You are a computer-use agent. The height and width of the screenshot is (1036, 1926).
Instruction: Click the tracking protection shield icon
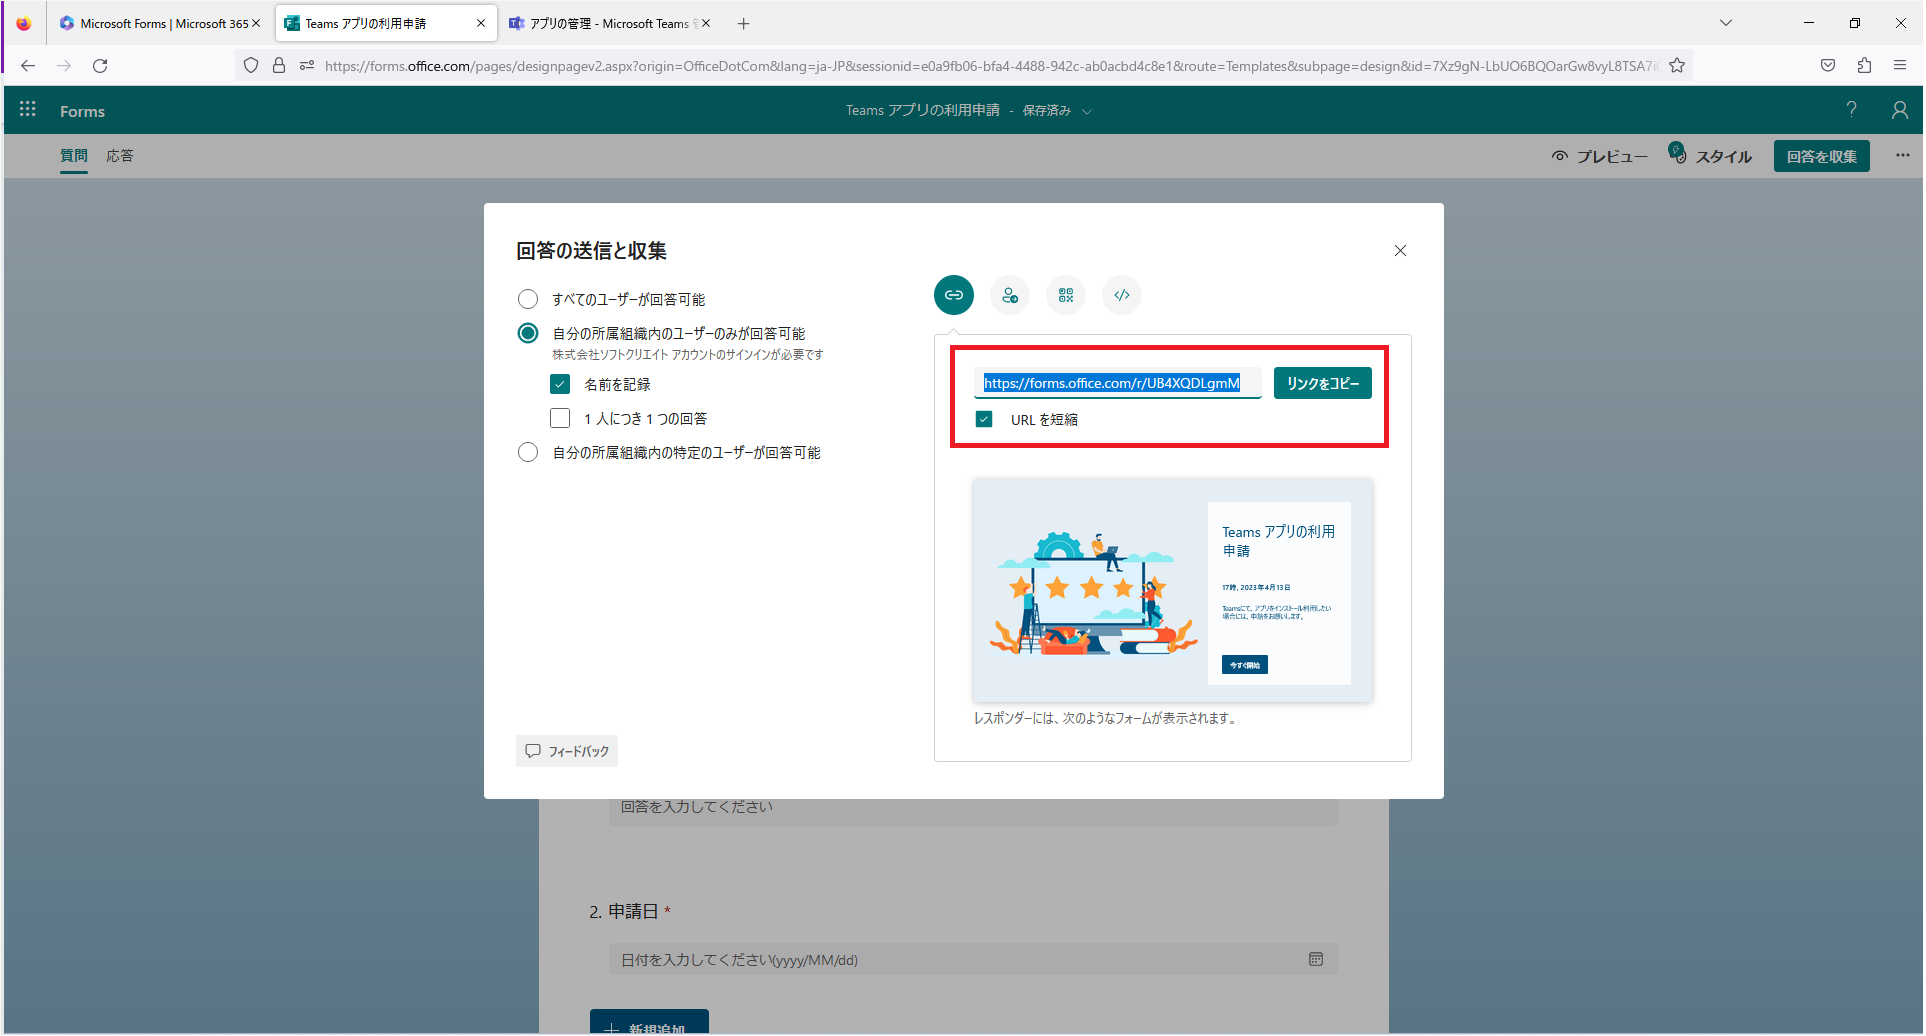pyautogui.click(x=251, y=66)
